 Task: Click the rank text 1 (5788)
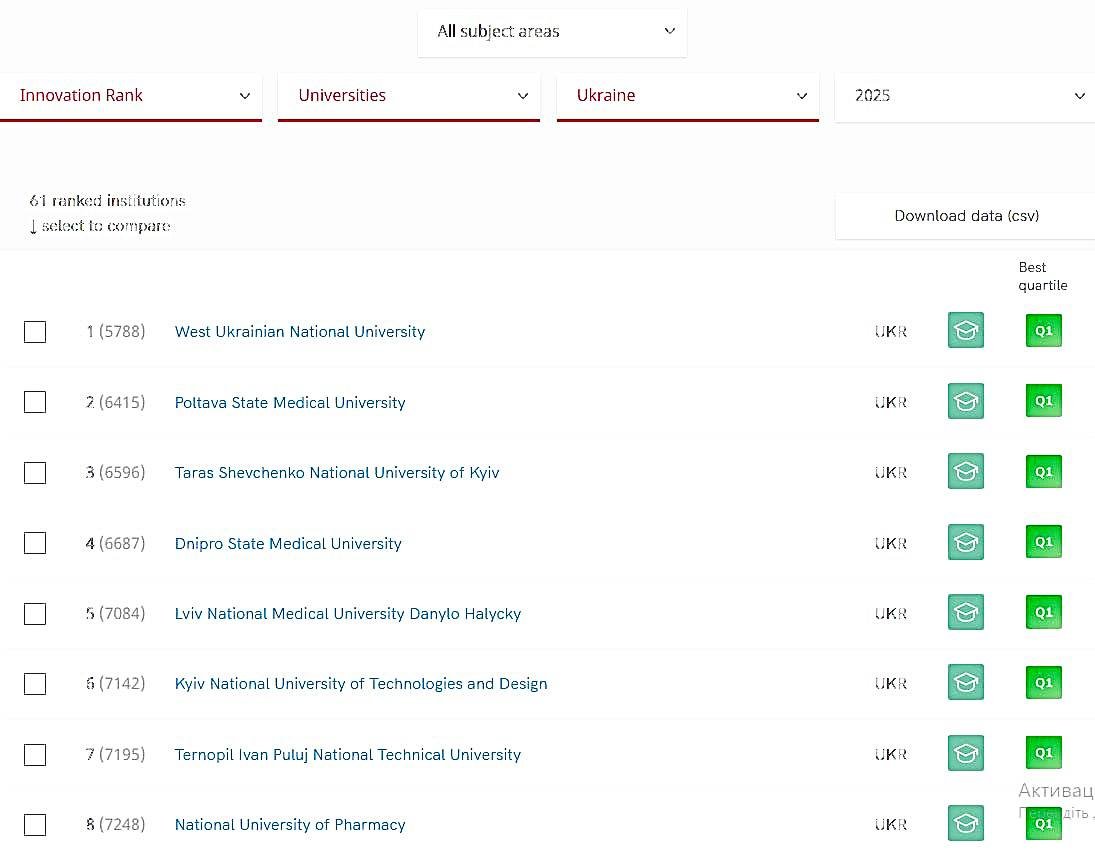(116, 331)
